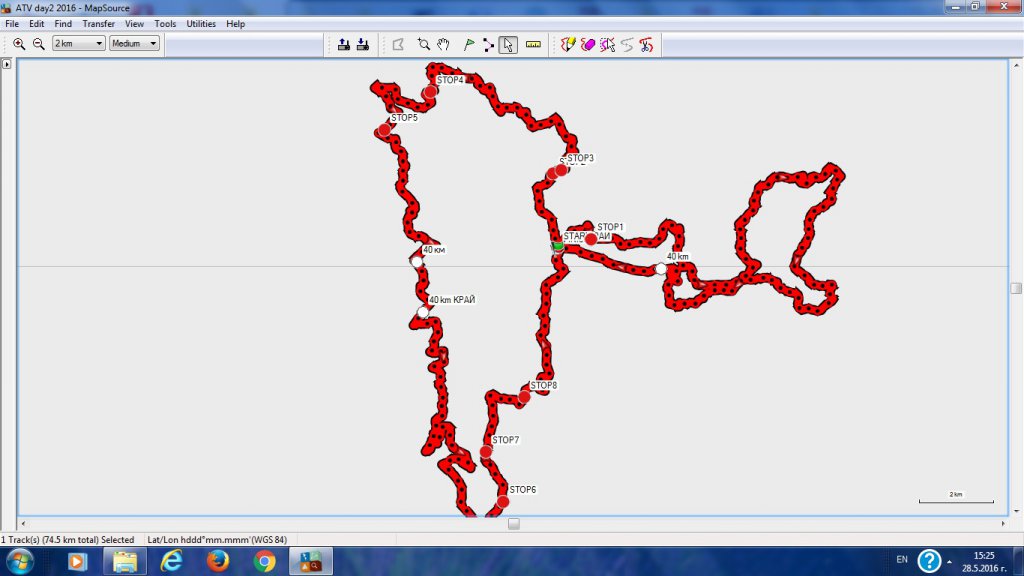This screenshot has height=576, width=1024.
Task: Open Google Chrome from the taskbar
Action: [264, 561]
